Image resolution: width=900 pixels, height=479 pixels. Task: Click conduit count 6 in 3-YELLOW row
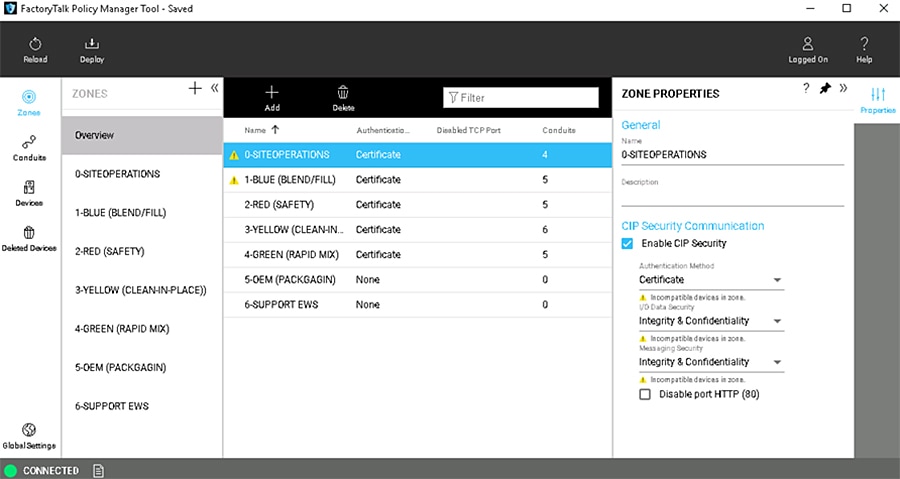545,229
